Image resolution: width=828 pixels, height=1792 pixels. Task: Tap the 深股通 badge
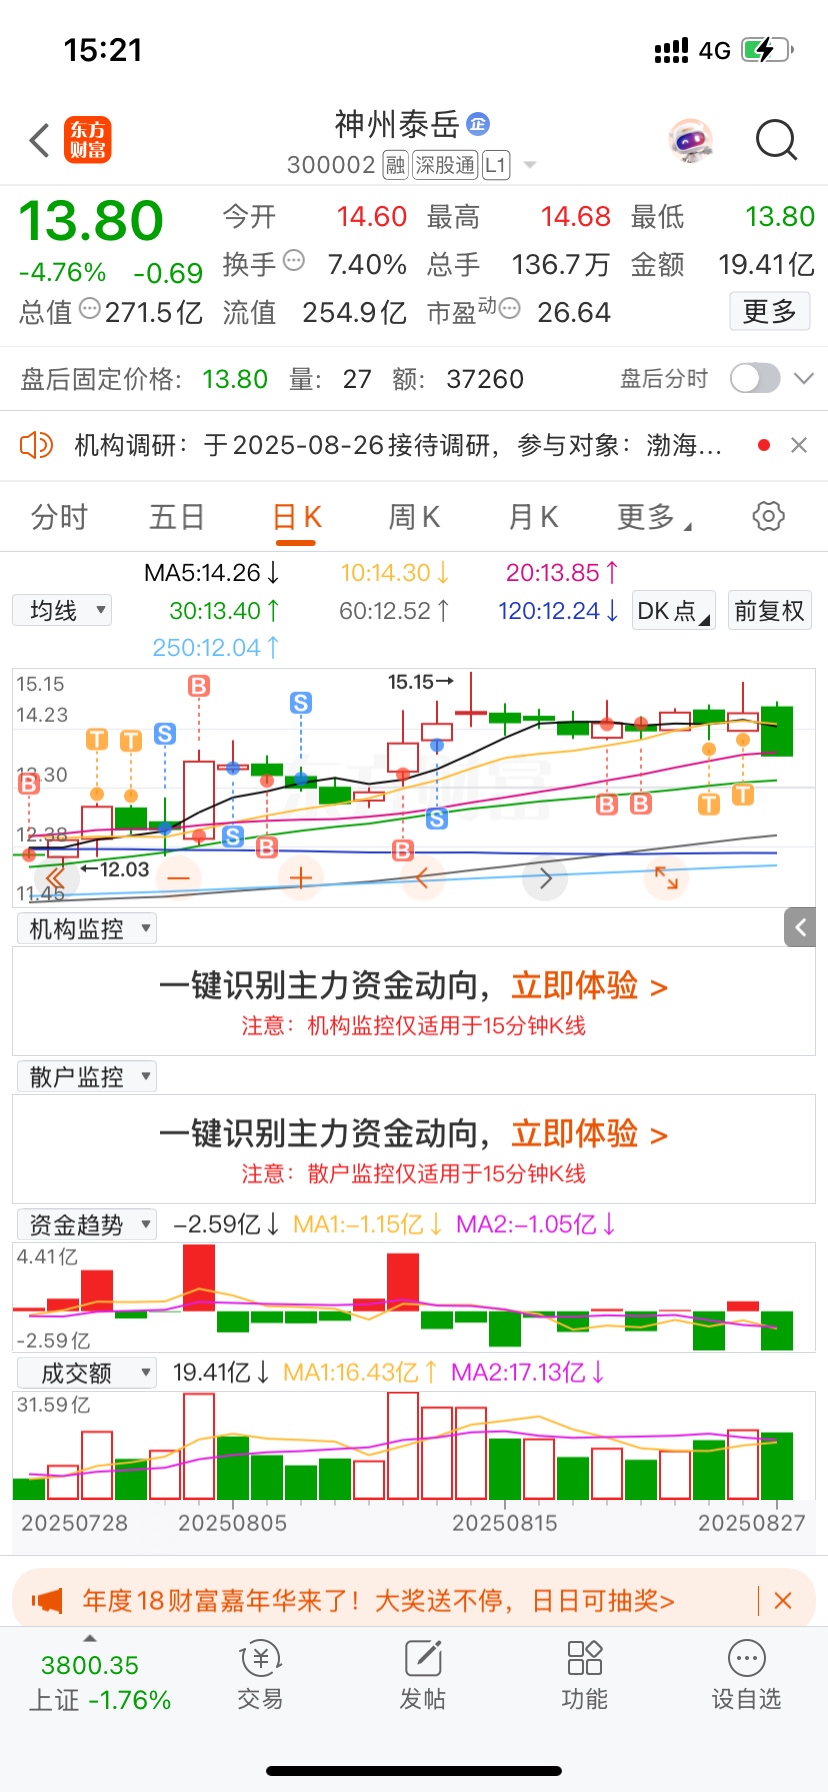point(445,165)
